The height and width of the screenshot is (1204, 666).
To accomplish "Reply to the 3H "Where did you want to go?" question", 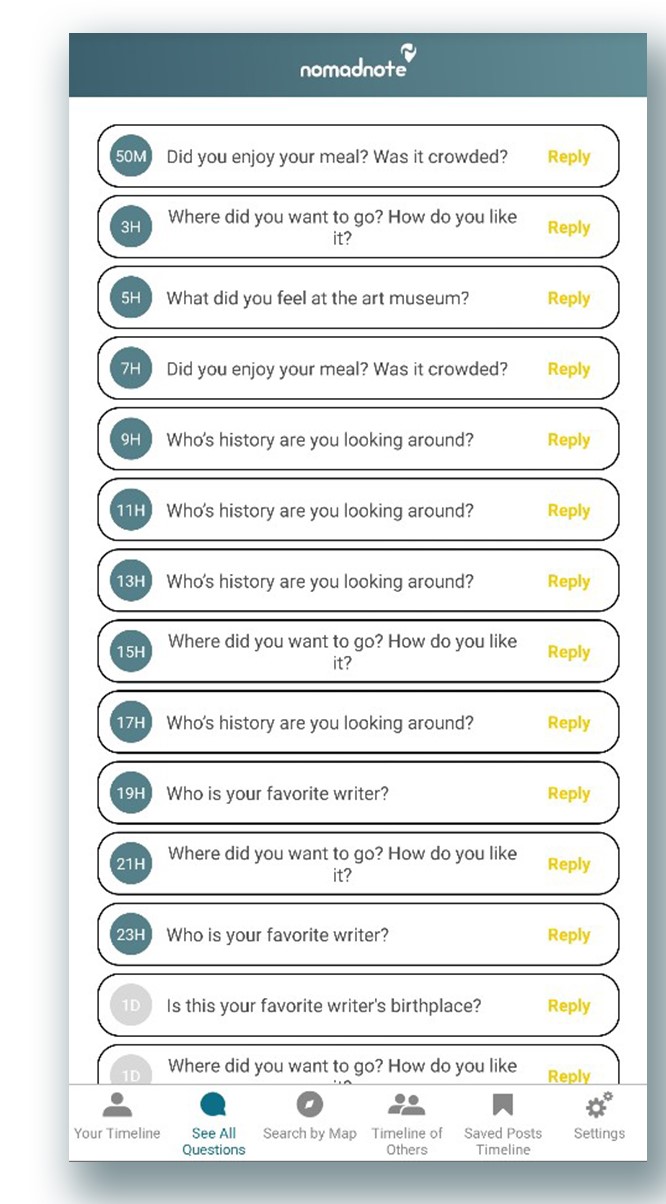I will tap(568, 227).
